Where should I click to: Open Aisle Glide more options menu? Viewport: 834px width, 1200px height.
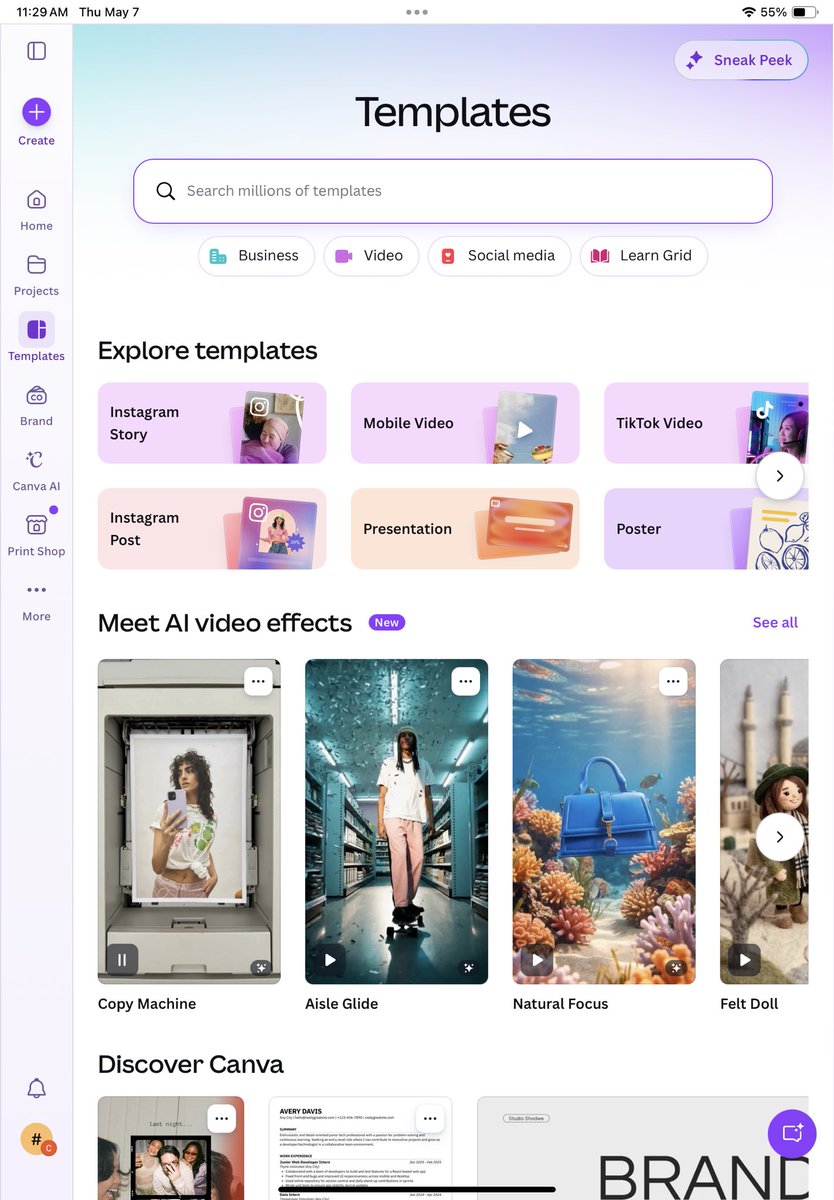(x=465, y=681)
